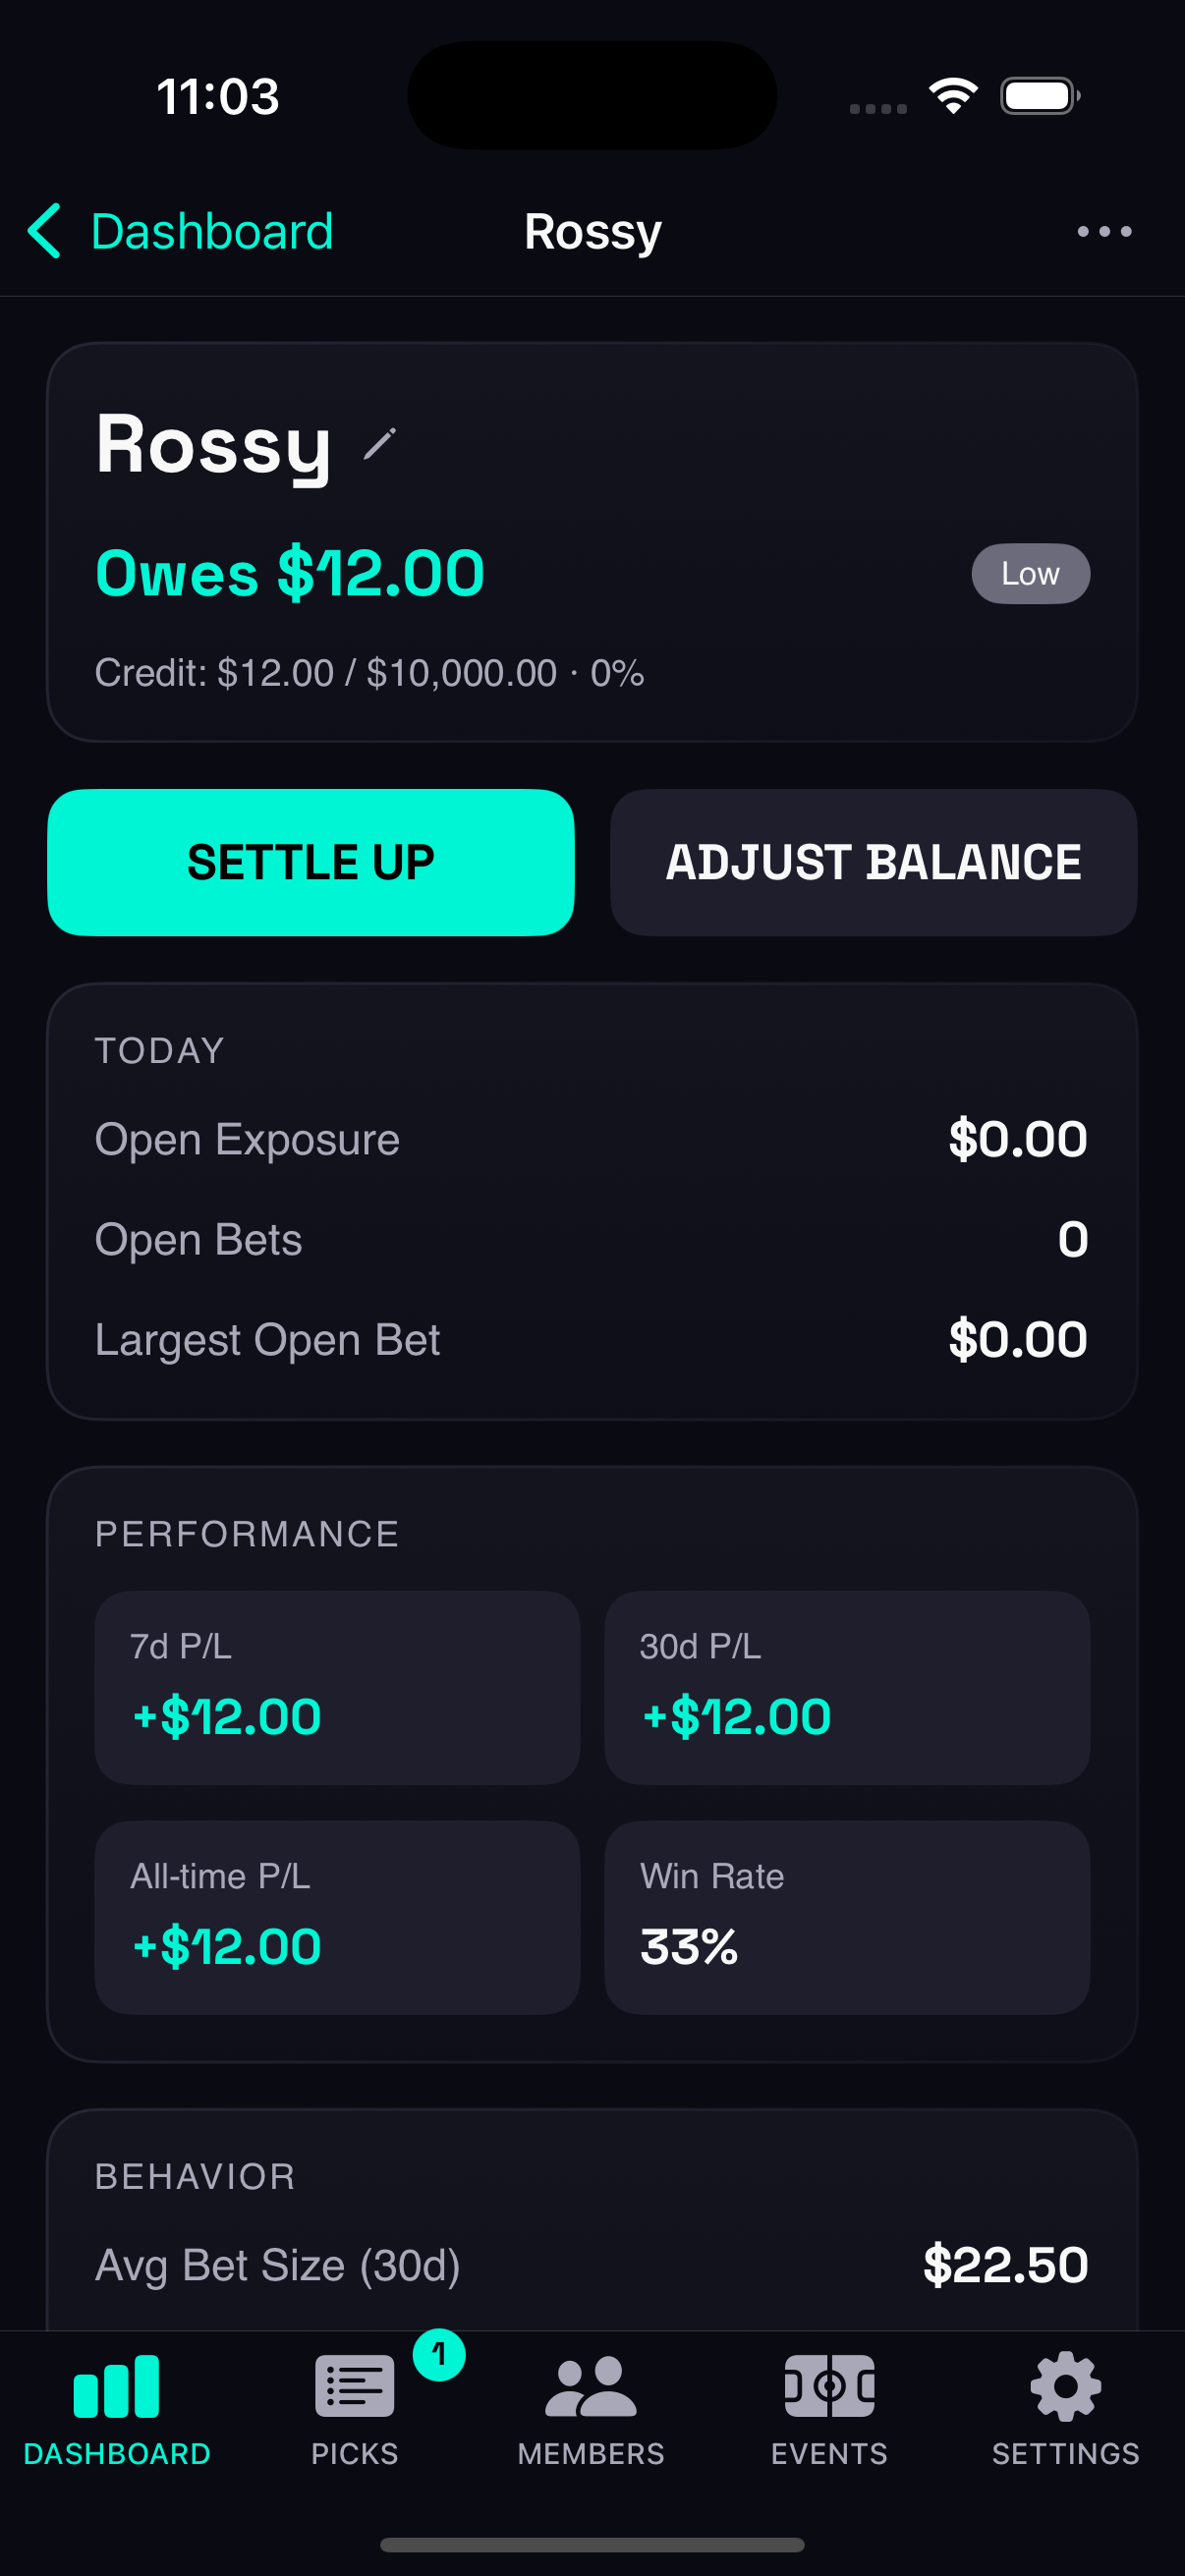The image size is (1185, 2576).
Task: Tap the Avg Bet Size value
Action: pyautogui.click(x=1006, y=2266)
